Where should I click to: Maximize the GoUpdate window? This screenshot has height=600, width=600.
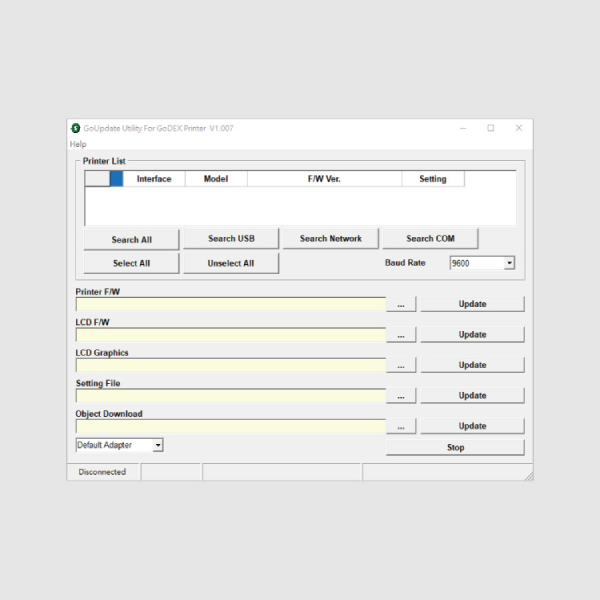491,128
